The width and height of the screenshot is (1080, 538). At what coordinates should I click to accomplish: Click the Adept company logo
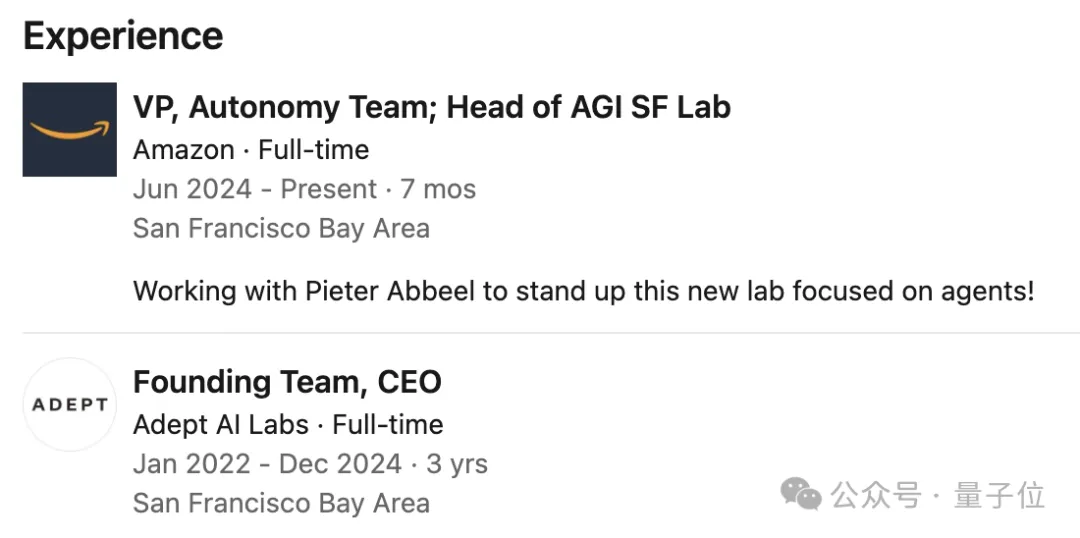[x=70, y=405]
